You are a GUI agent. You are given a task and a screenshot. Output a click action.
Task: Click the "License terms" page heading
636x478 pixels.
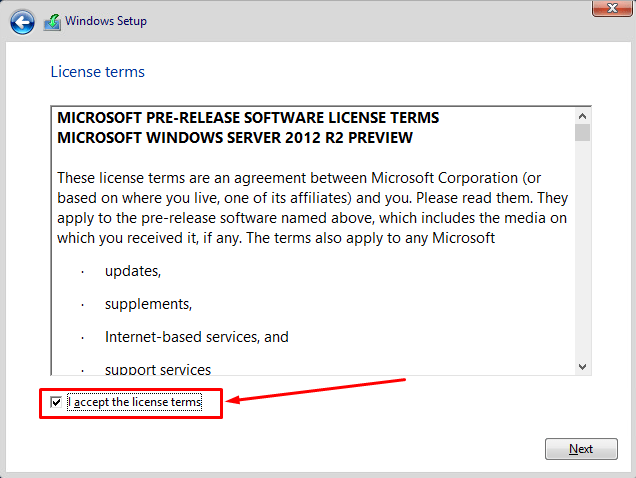[97, 72]
